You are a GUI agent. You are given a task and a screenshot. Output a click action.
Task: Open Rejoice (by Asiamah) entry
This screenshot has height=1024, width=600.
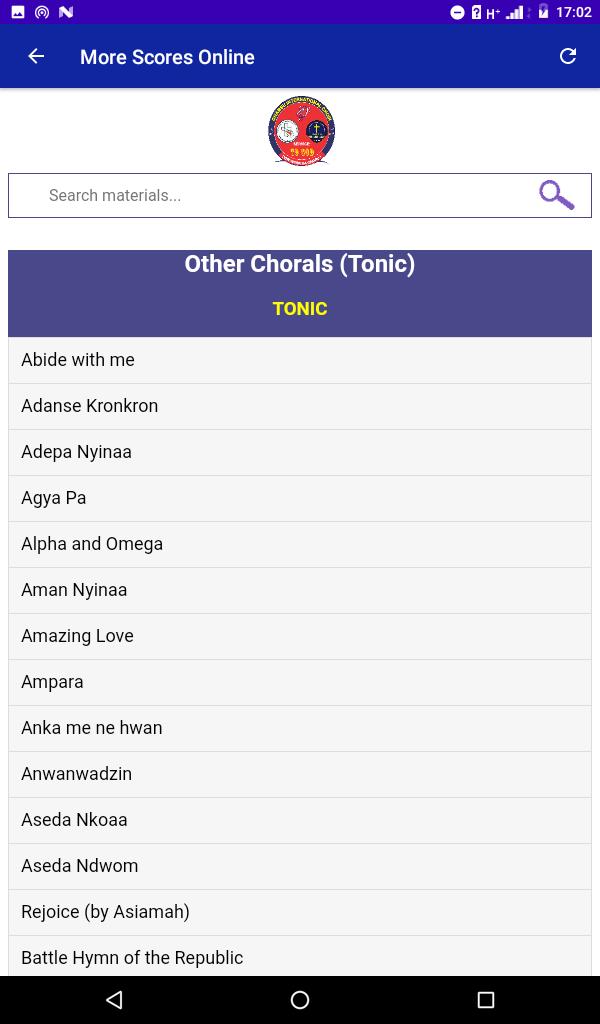click(x=300, y=912)
